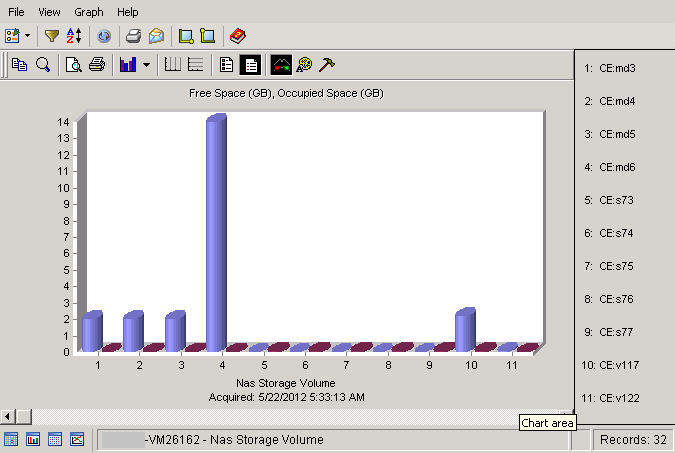The height and width of the screenshot is (453, 675).
Task: Click legend entry '10: CE:v117'
Action: pos(610,365)
